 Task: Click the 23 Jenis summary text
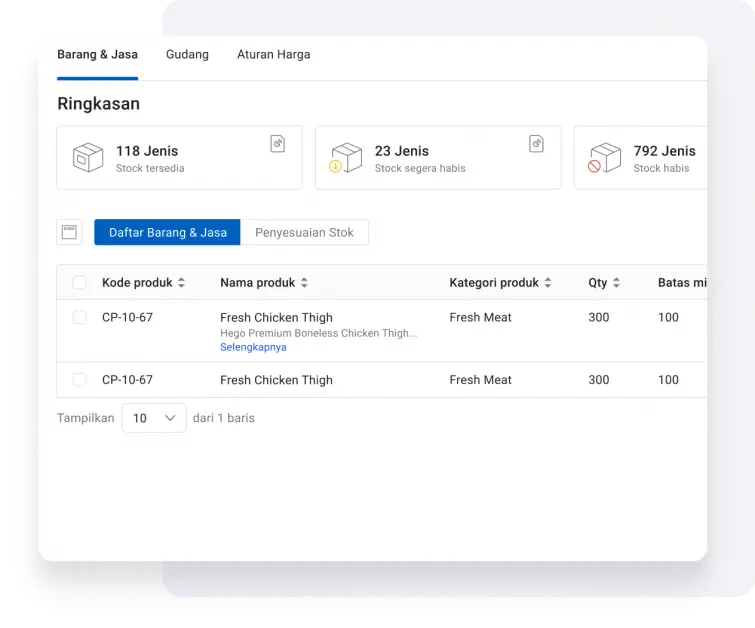tap(402, 151)
